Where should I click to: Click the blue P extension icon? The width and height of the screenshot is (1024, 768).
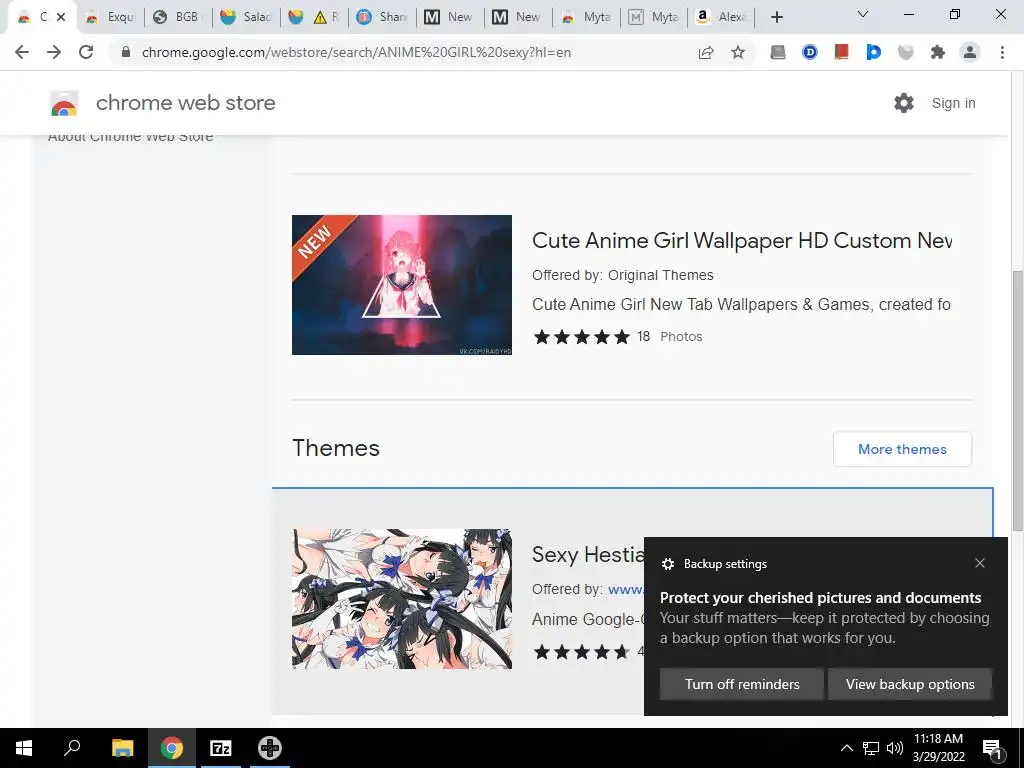[x=873, y=52]
